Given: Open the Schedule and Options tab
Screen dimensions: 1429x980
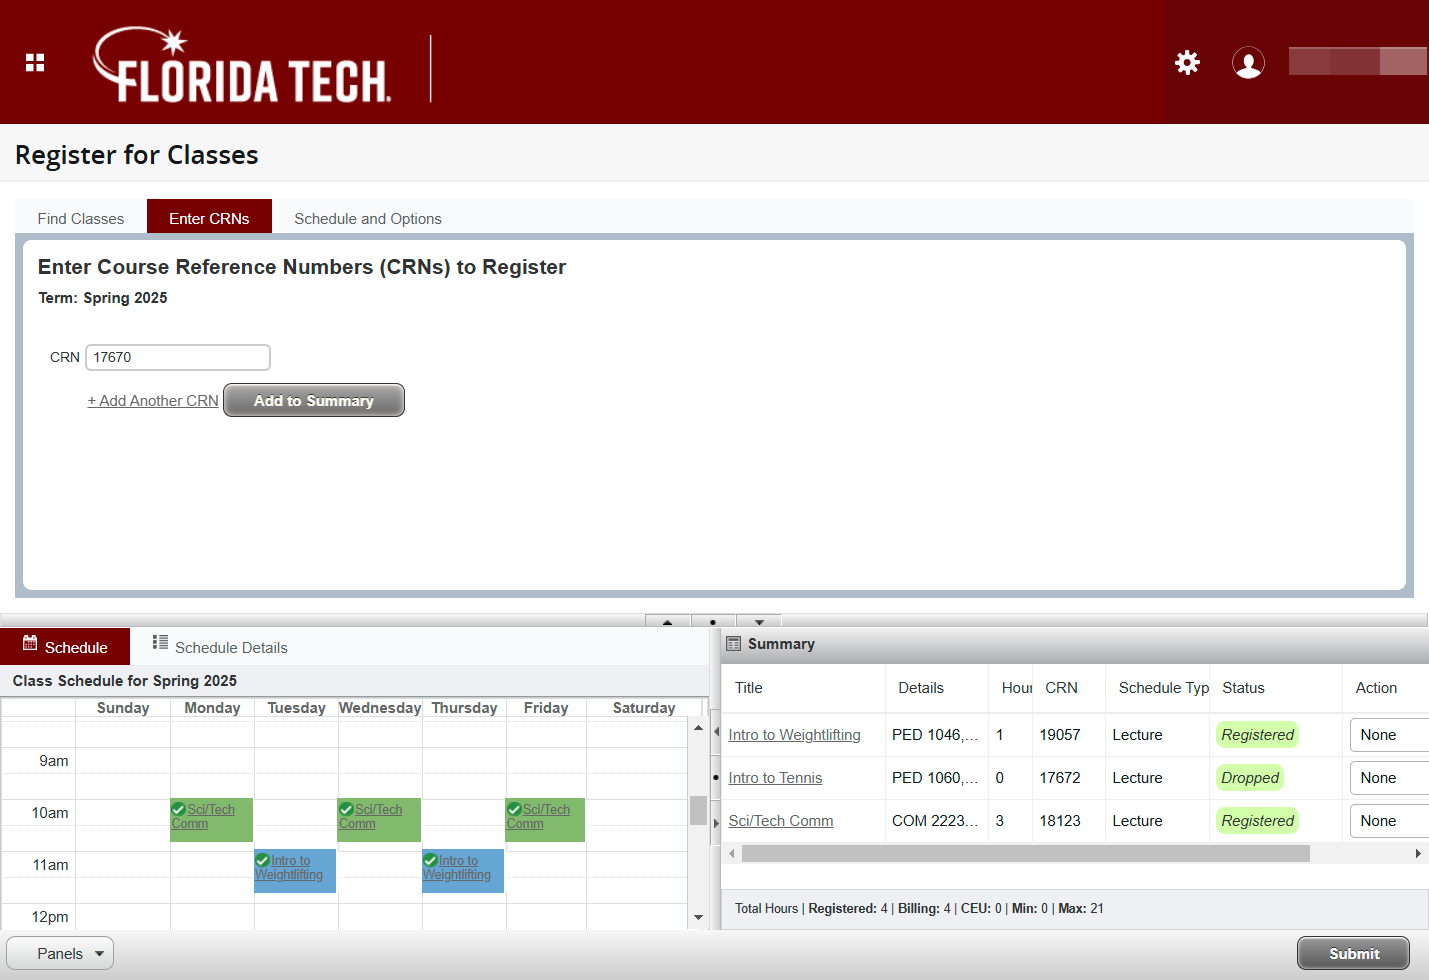Looking at the screenshot, I should (x=368, y=218).
